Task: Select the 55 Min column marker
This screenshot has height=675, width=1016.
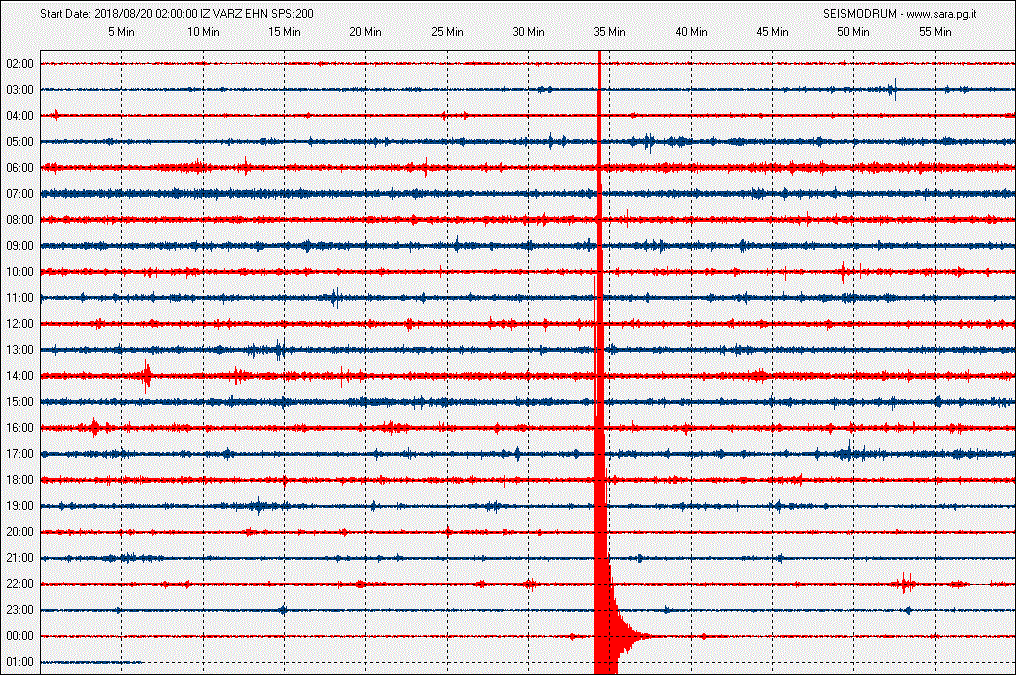Action: point(935,32)
